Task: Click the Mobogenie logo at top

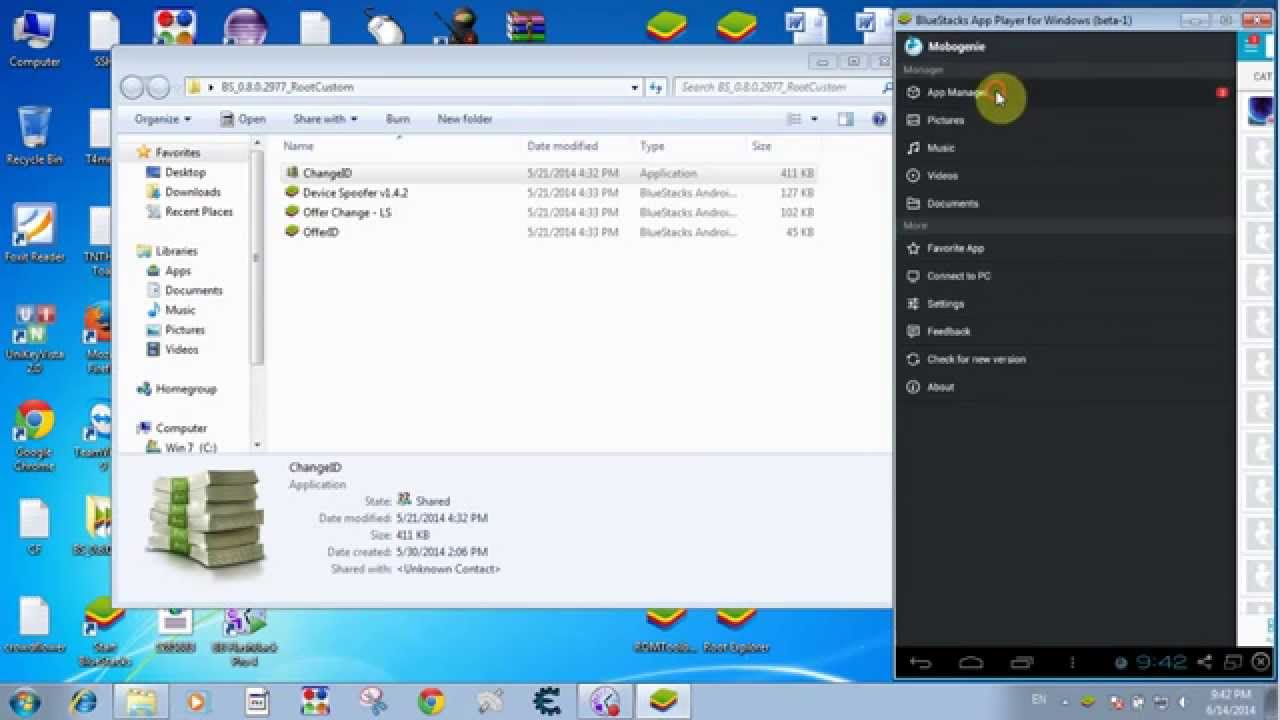Action: 912,46
